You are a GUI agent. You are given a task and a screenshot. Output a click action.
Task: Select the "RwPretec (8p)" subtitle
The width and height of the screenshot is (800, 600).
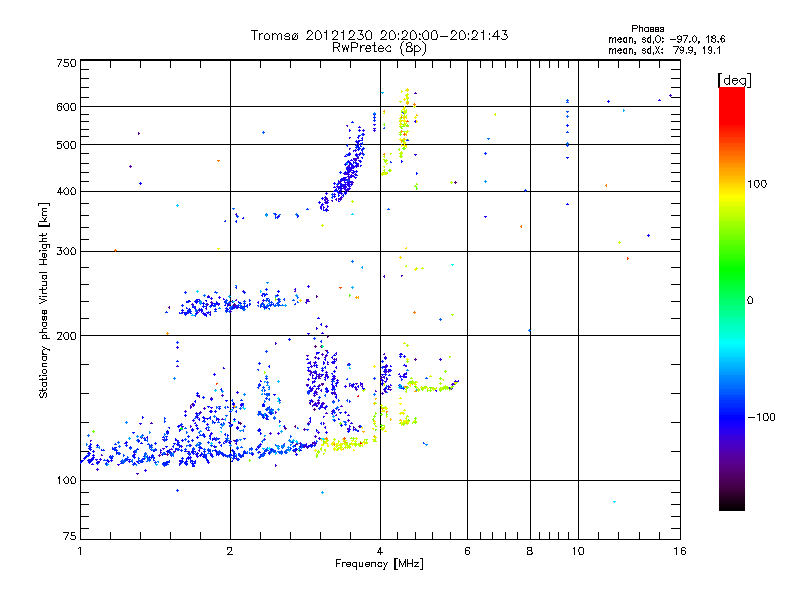pyautogui.click(x=379, y=48)
